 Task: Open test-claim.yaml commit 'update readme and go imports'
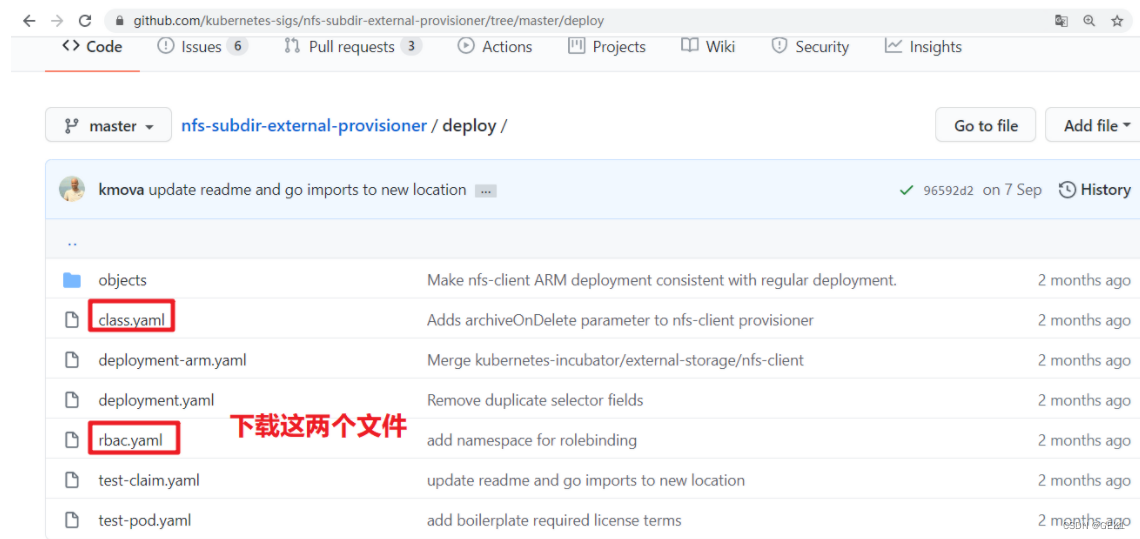tap(586, 480)
